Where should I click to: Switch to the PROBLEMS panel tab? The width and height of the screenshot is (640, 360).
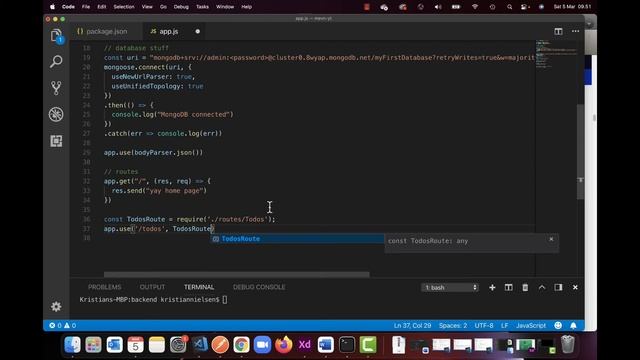(104, 287)
